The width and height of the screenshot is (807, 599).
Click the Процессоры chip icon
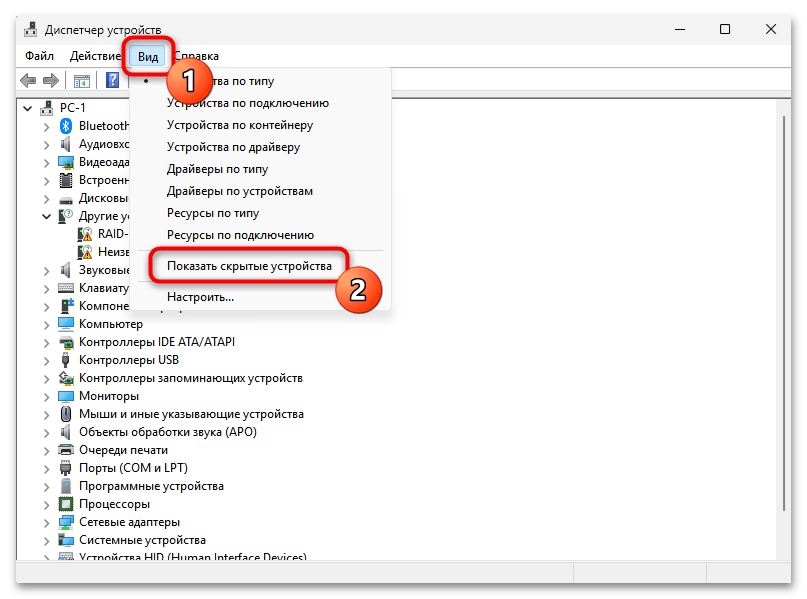pyautogui.click(x=66, y=504)
